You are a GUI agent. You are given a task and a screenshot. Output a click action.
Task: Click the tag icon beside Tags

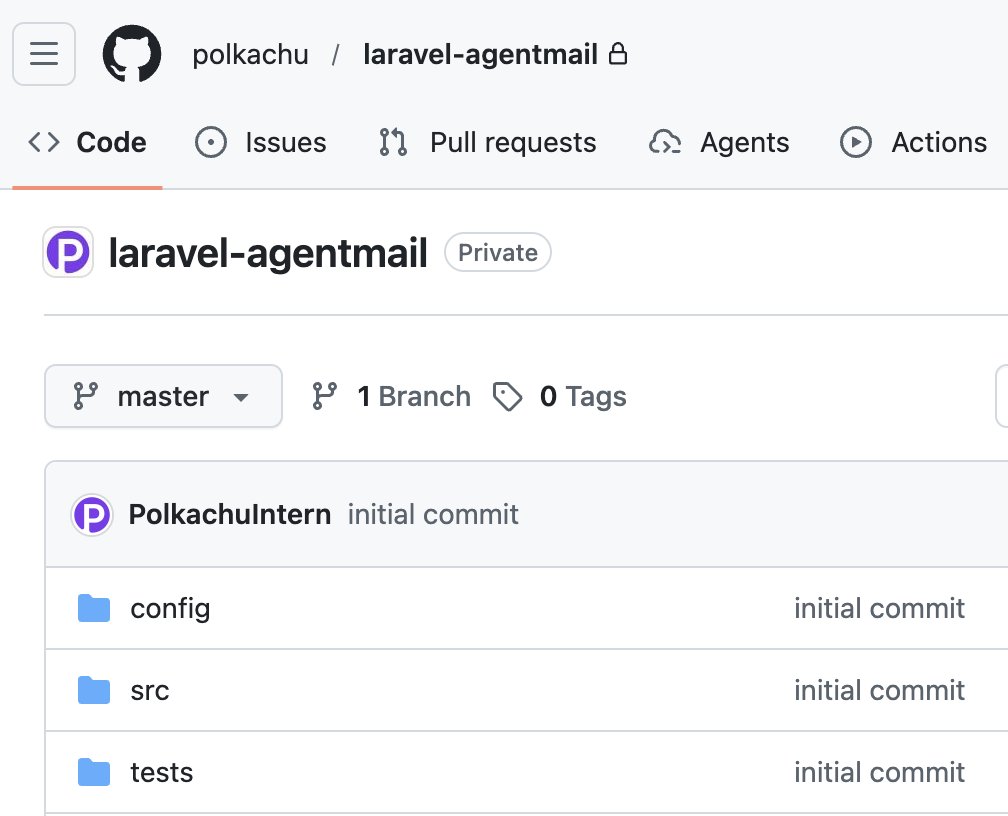click(x=508, y=397)
